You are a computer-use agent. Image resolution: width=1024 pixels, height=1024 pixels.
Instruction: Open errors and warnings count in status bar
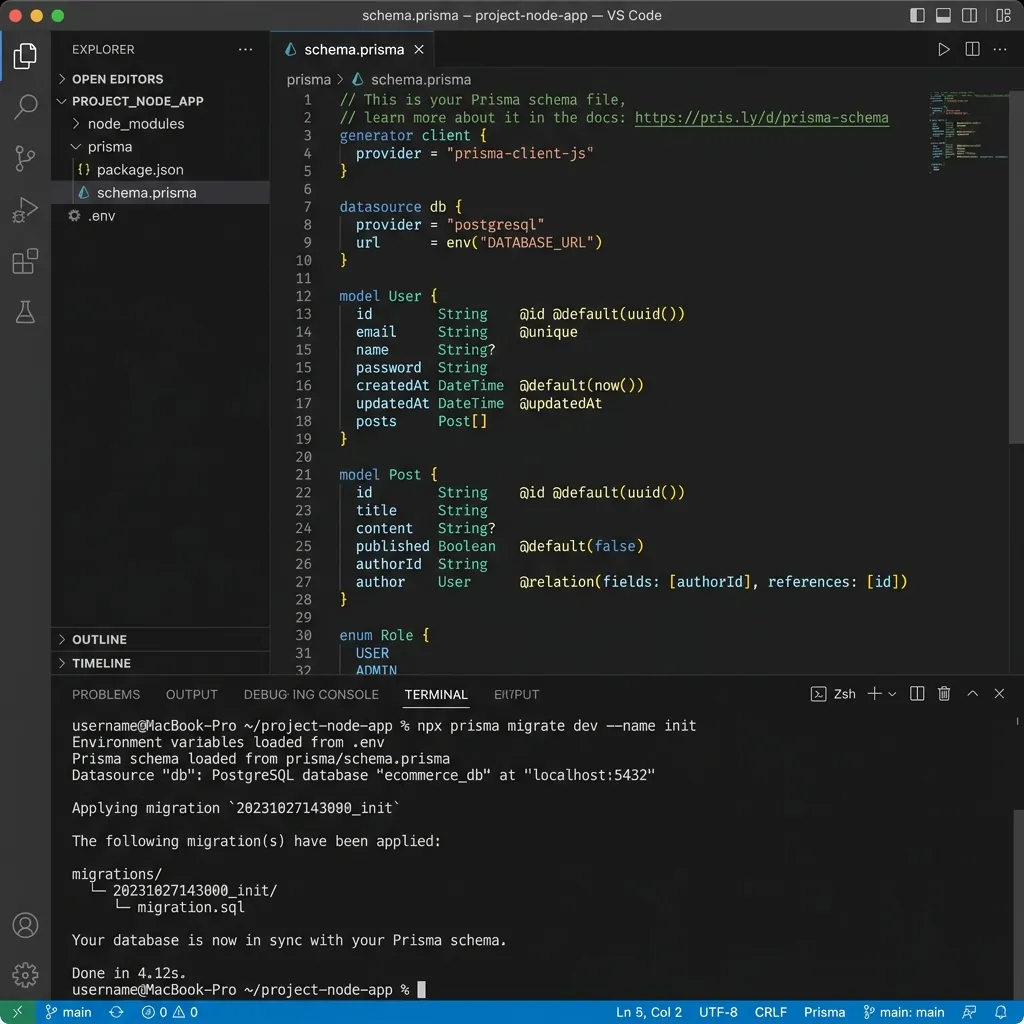(169, 1012)
